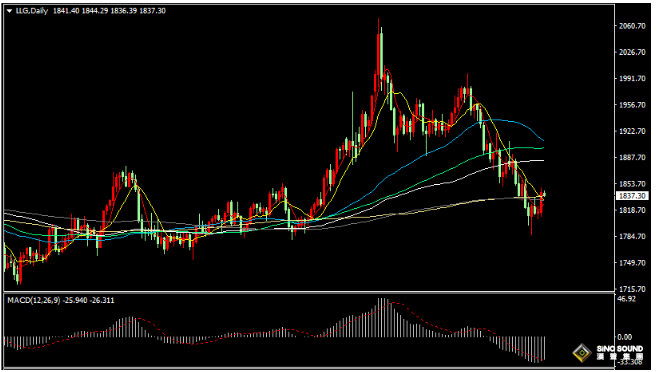
Task: Click the 1922.70 price axis label
Action: (632, 132)
